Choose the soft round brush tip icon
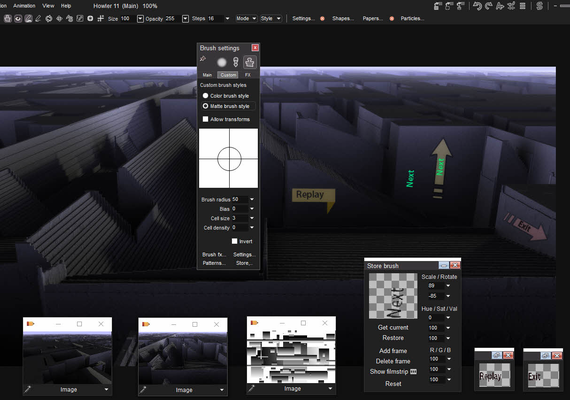The width and height of the screenshot is (570, 400). (x=222, y=63)
